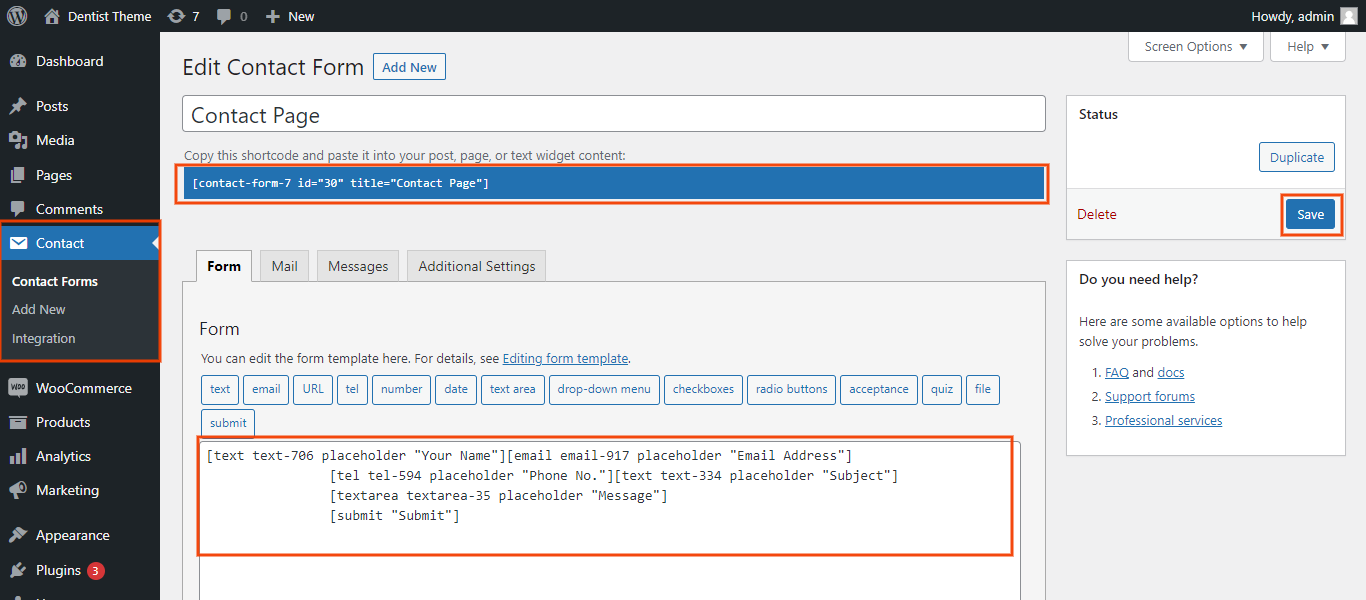The width and height of the screenshot is (1366, 600).
Task: Open the updates icon showing 7
Action: [177, 16]
